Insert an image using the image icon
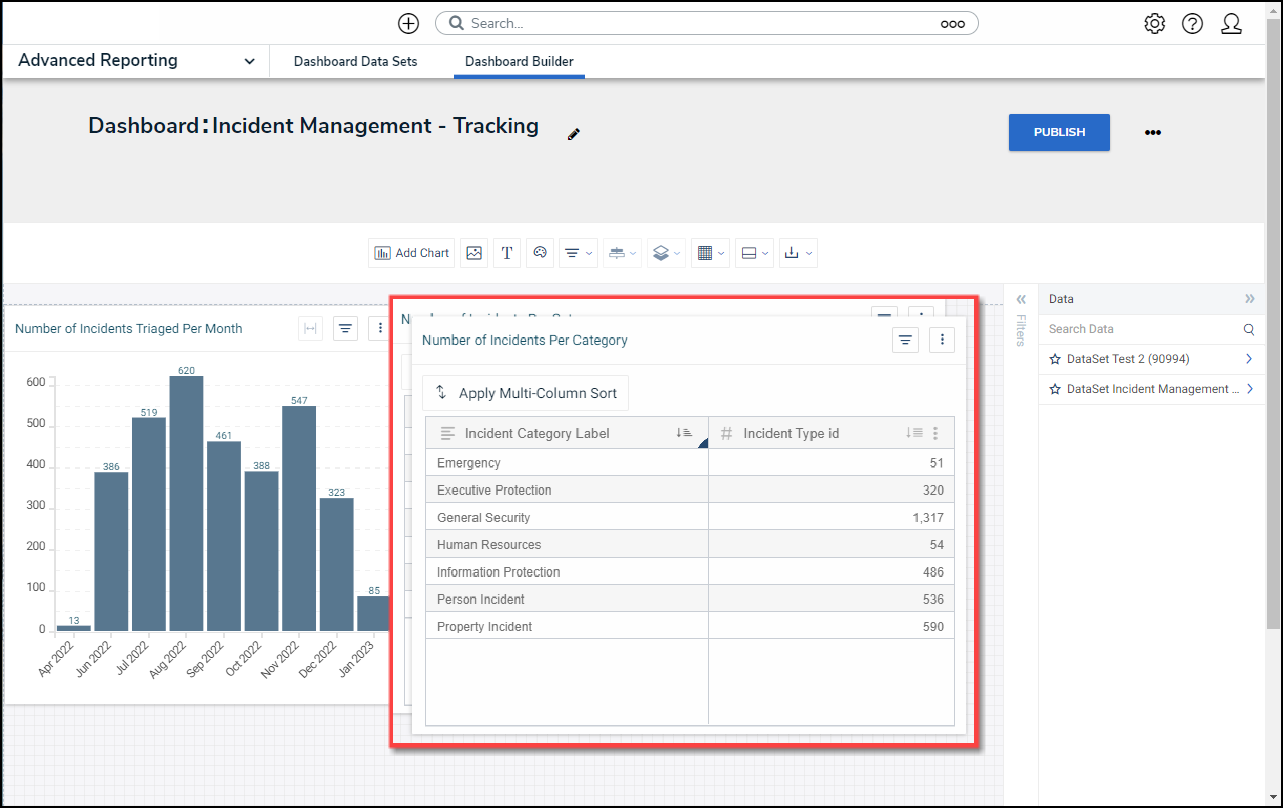The height and width of the screenshot is (808, 1283). (x=474, y=253)
